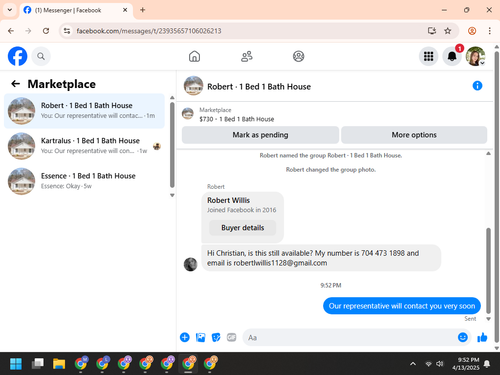
Task: Click small seen avatar beside Kartralus conversation
Action: click(157, 146)
